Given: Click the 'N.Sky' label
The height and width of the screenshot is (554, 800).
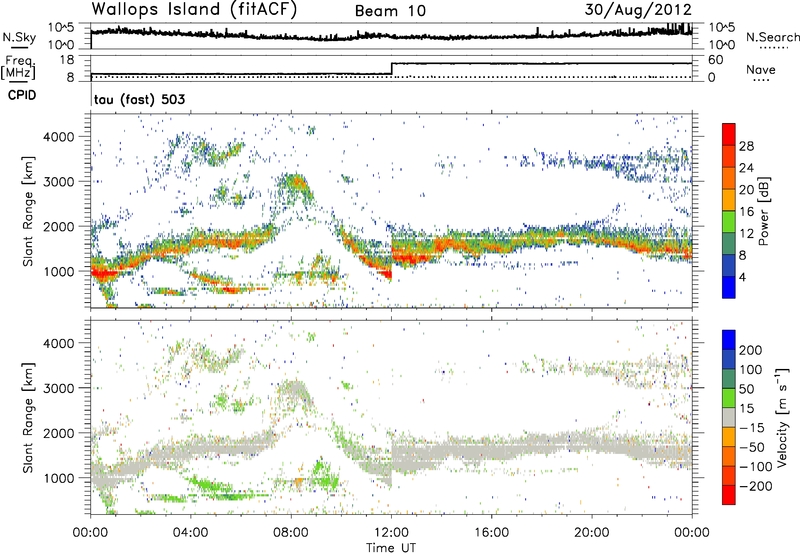Looking at the screenshot, I should coord(19,37).
